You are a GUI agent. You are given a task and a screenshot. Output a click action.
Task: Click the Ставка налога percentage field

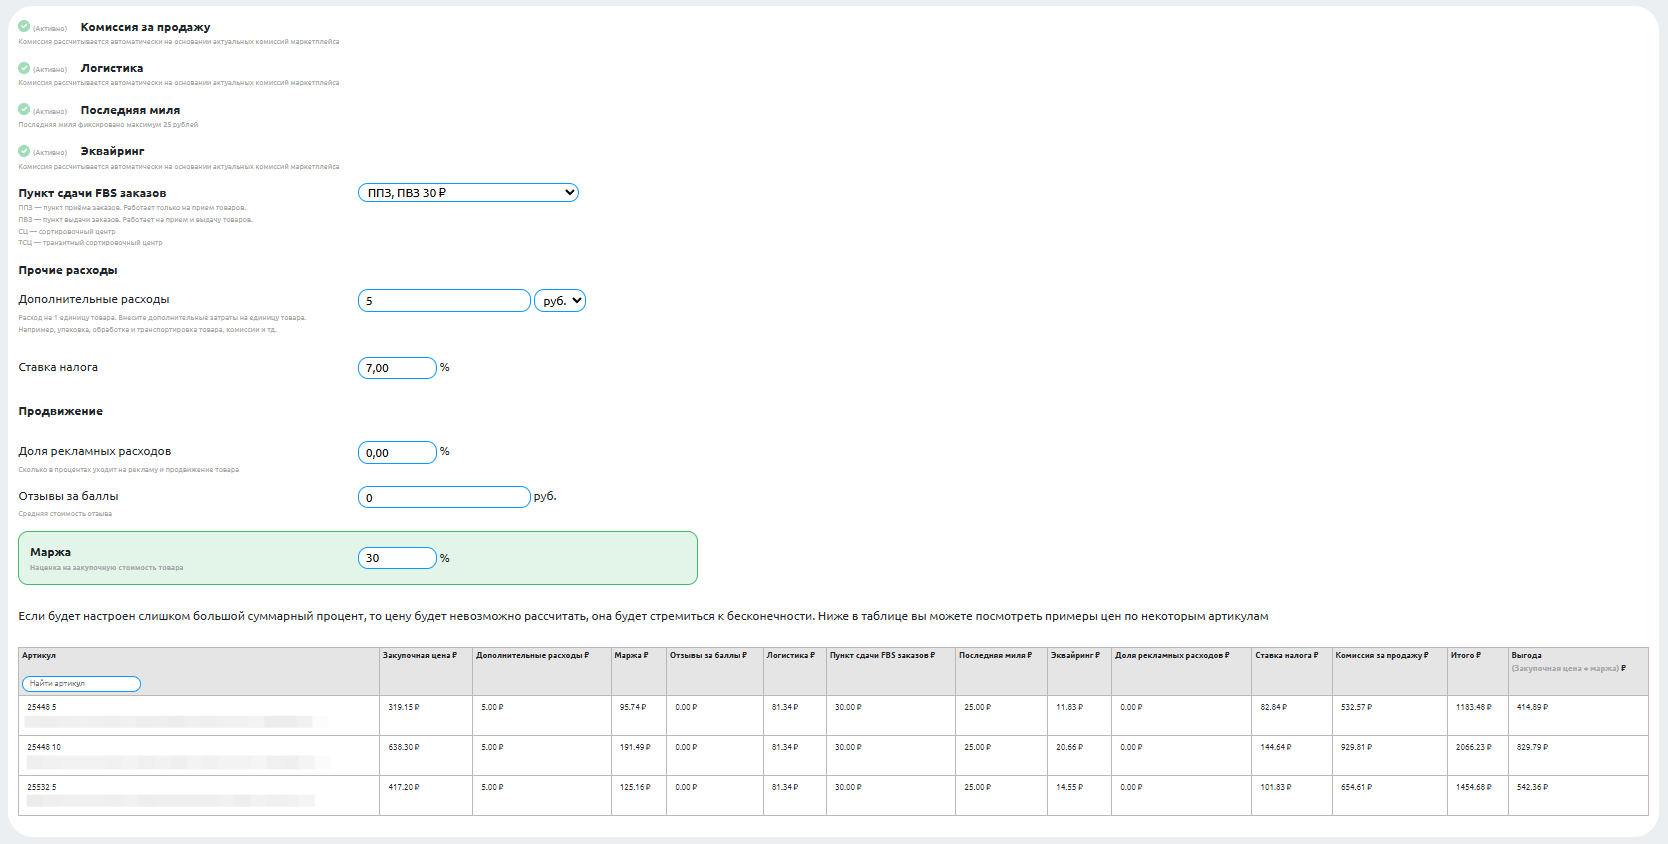pyautogui.click(x=397, y=368)
